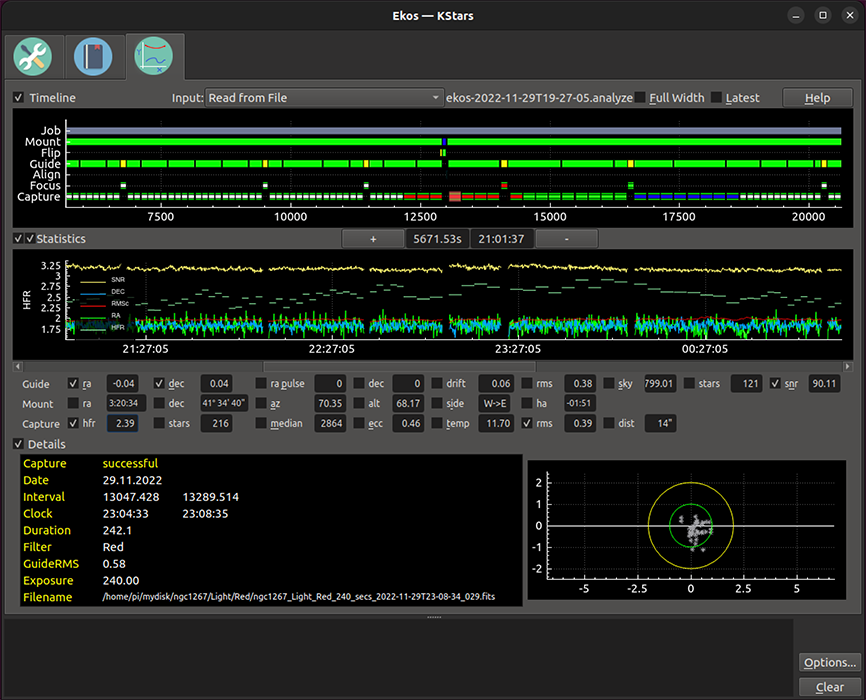Collapse the Details section
866x700 pixels.
[x=17, y=443]
